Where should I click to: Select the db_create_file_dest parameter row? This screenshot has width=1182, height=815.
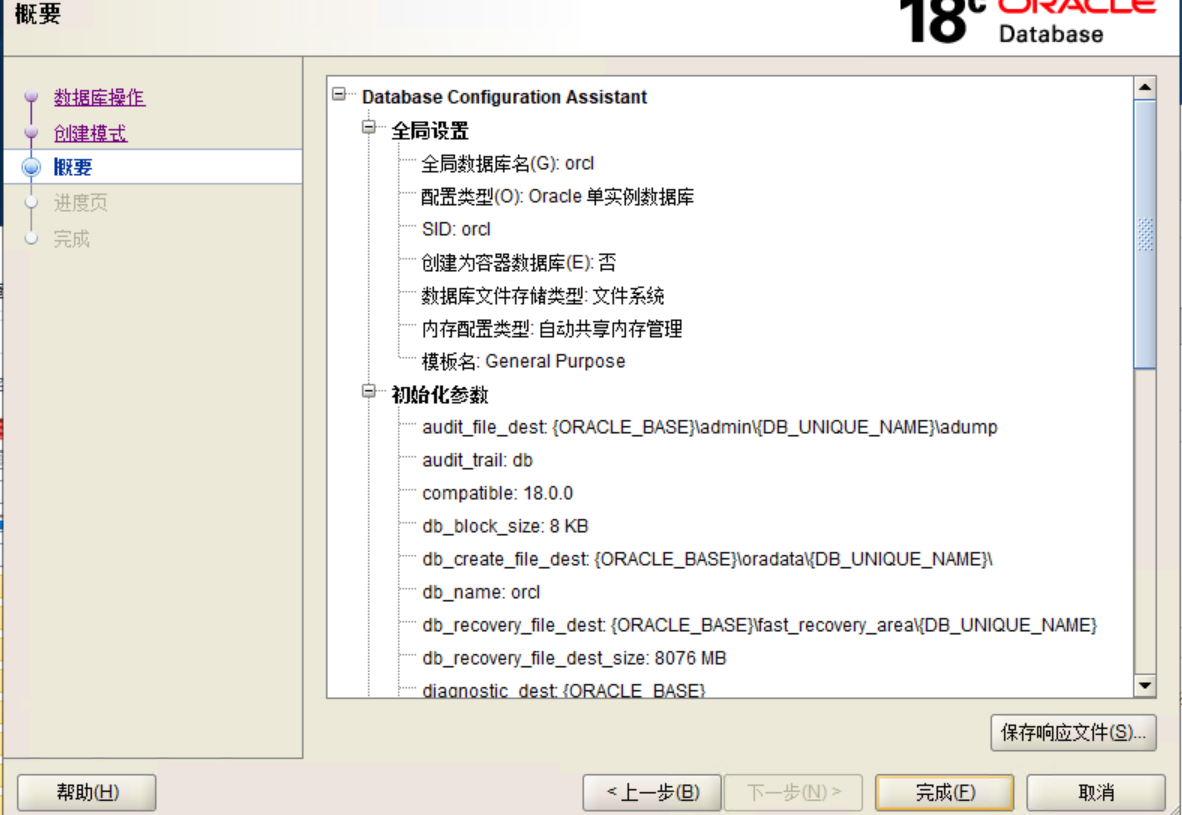coord(707,559)
